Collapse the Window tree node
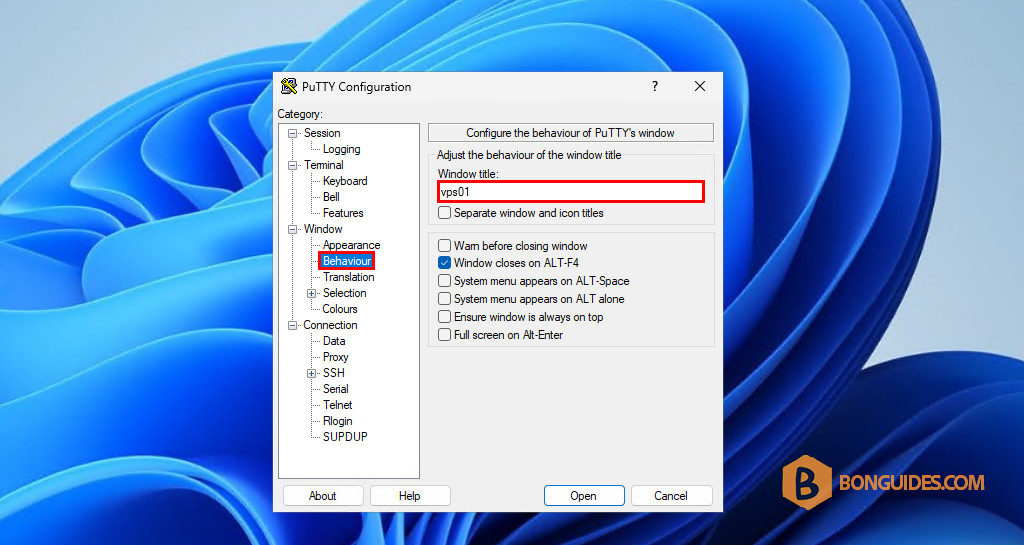This screenshot has height=545, width=1024. pyautogui.click(x=293, y=229)
